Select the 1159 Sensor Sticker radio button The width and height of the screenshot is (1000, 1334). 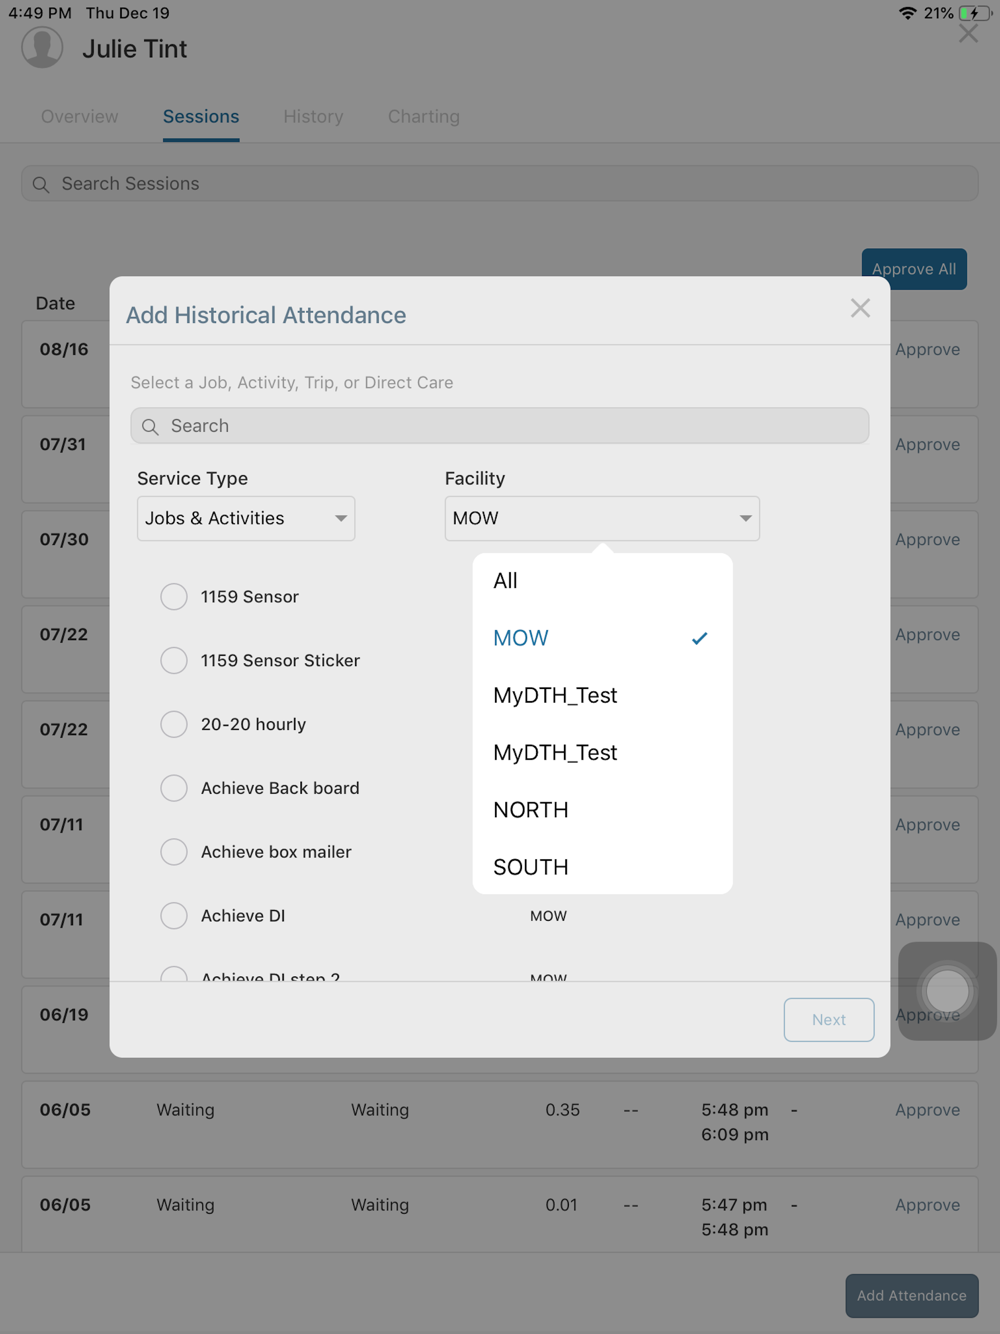click(174, 661)
